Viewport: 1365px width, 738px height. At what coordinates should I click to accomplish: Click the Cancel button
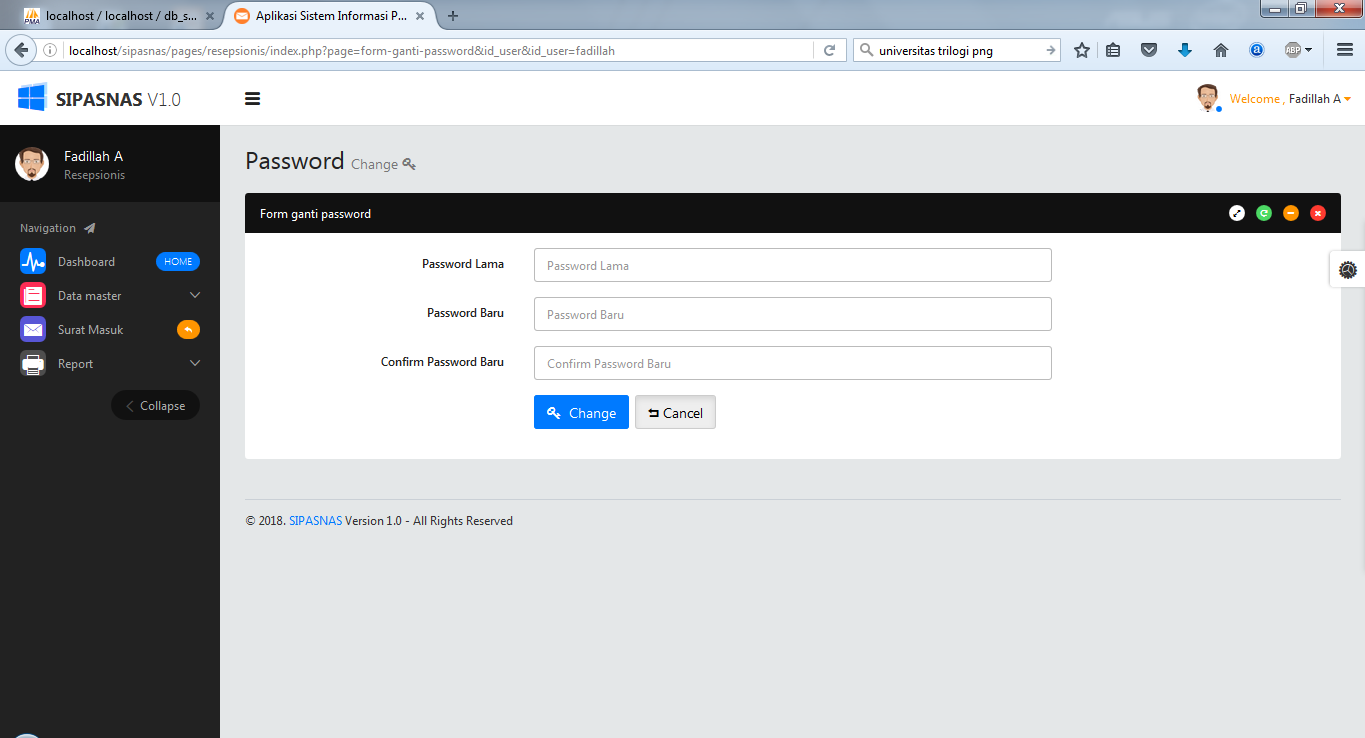[675, 413]
